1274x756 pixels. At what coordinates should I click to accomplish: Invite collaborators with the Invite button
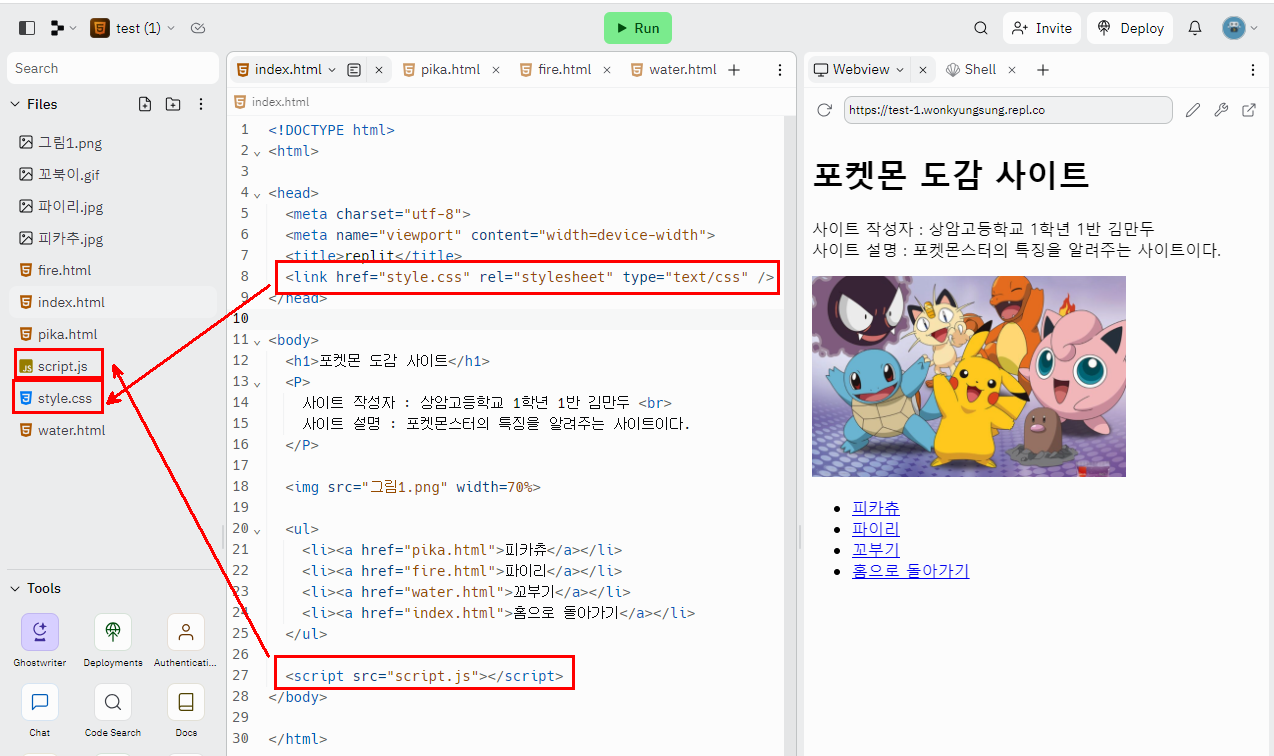(x=1041, y=28)
